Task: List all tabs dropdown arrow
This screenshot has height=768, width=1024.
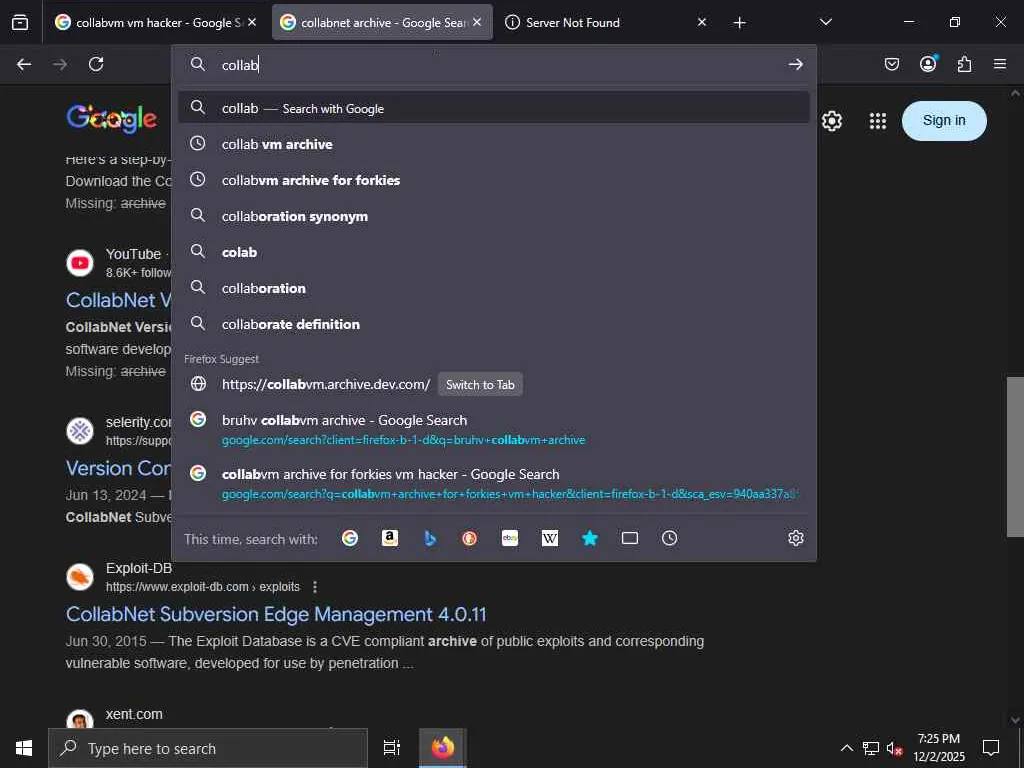Action: pyautogui.click(x=825, y=22)
